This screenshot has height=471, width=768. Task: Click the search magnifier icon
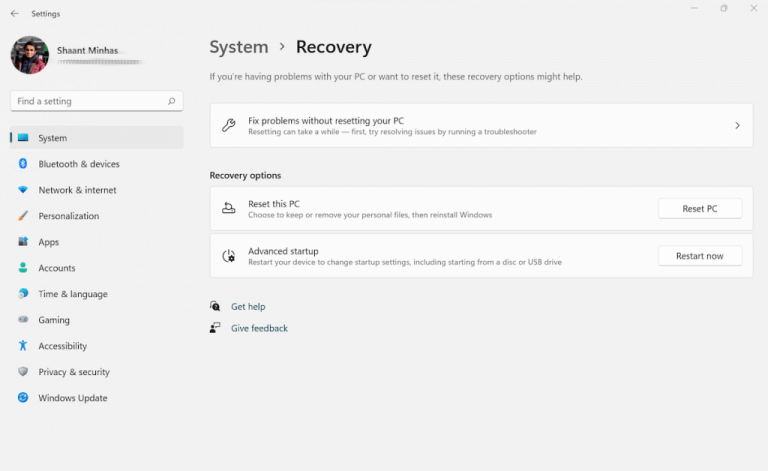(x=172, y=101)
